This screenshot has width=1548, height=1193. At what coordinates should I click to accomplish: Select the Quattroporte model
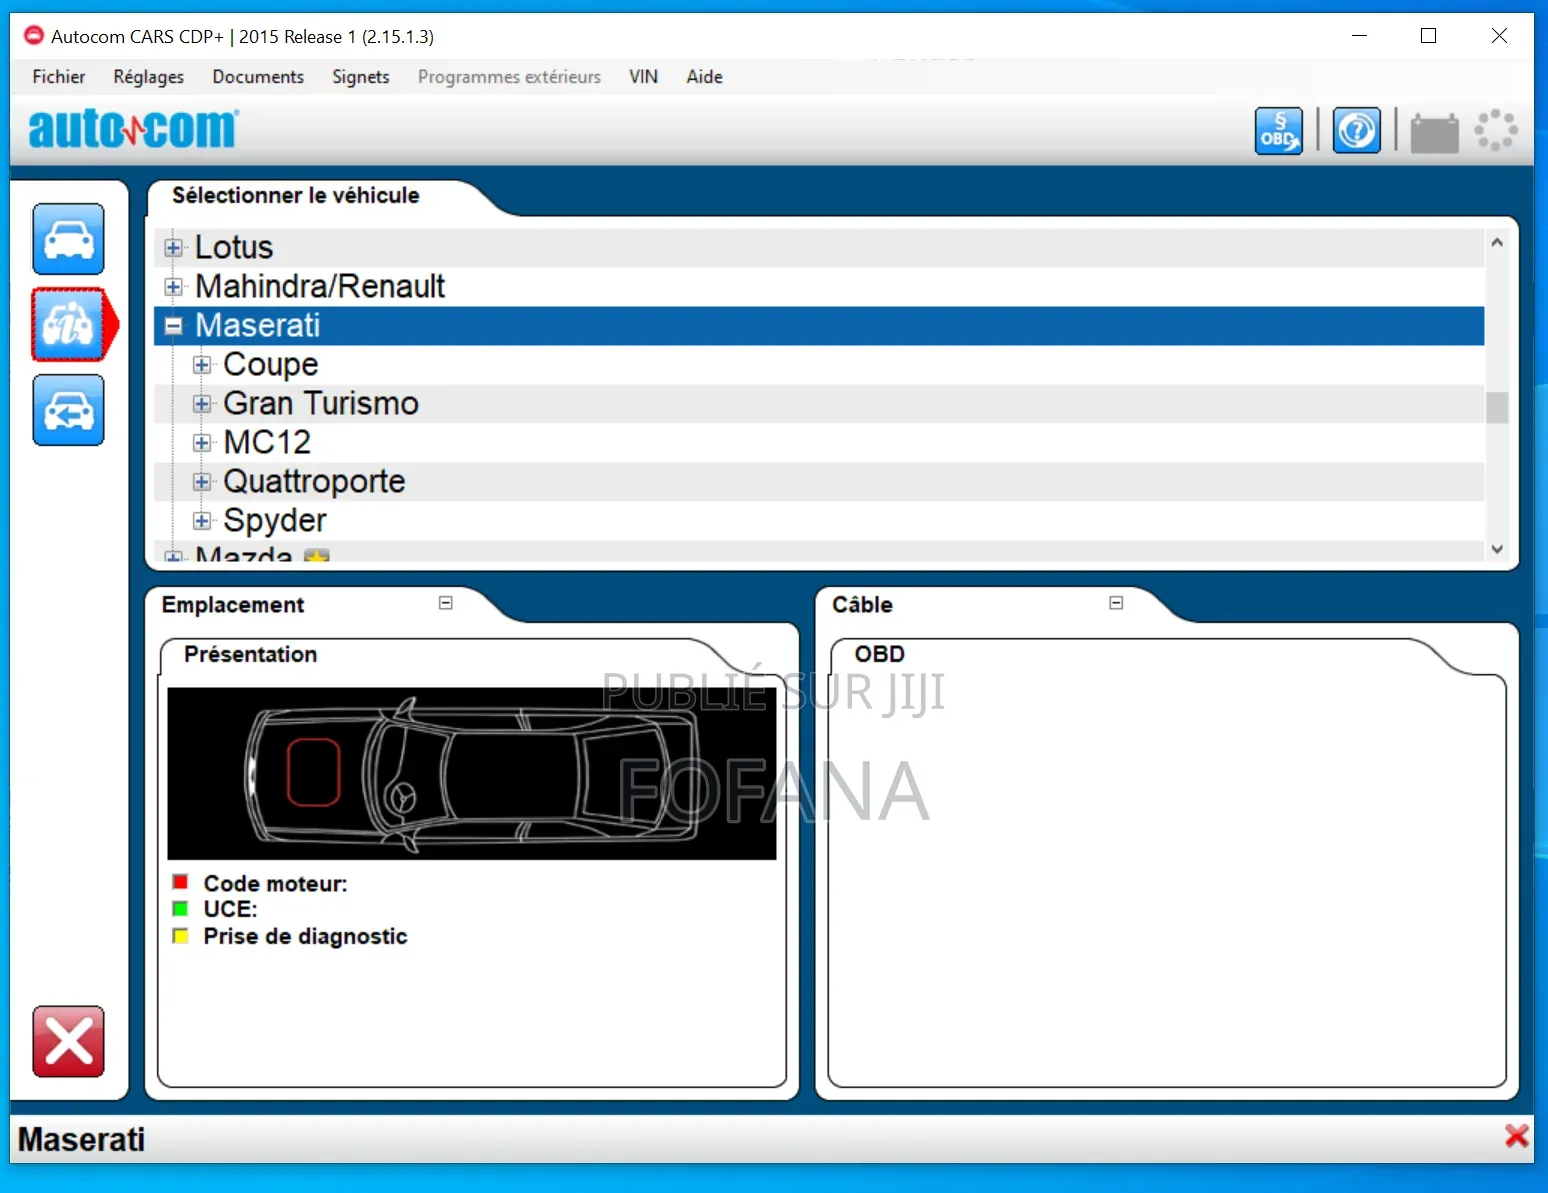314,481
